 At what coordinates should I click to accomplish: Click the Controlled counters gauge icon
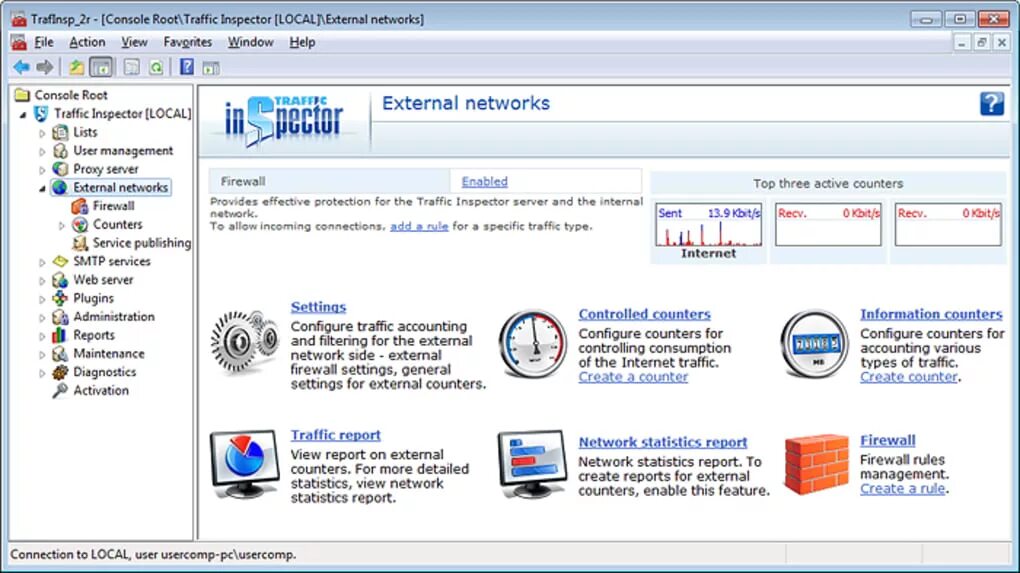533,344
